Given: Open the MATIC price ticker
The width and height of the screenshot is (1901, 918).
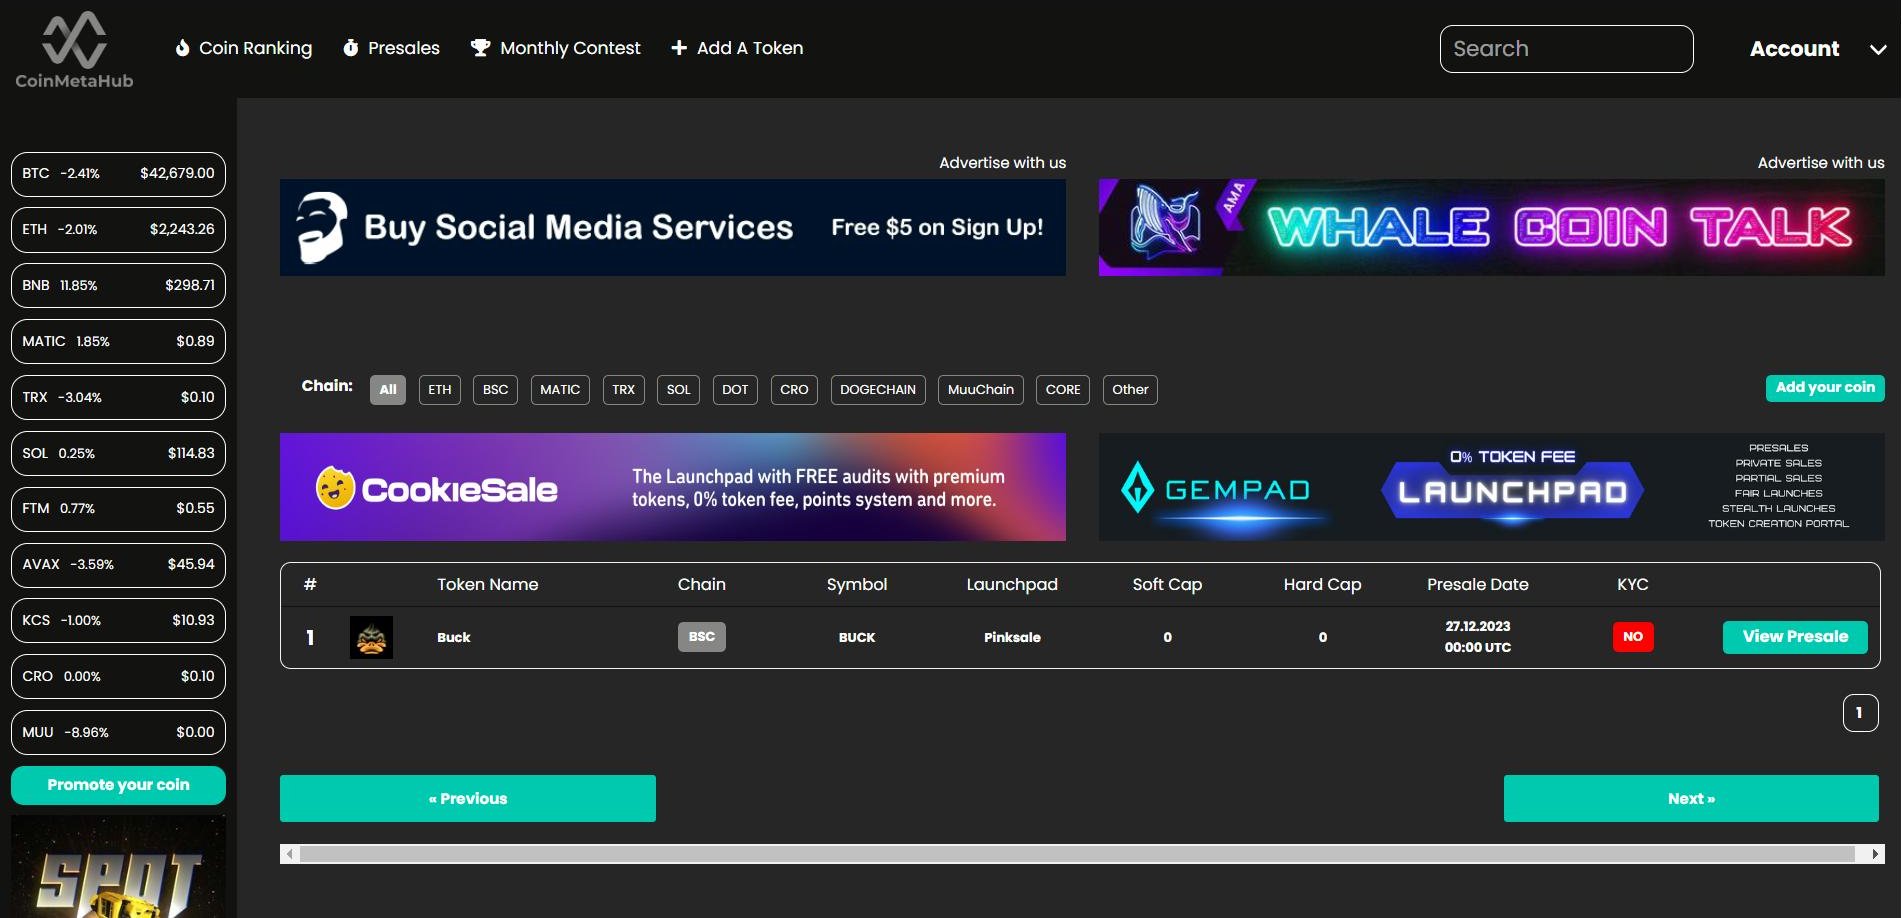Looking at the screenshot, I should point(118,342).
